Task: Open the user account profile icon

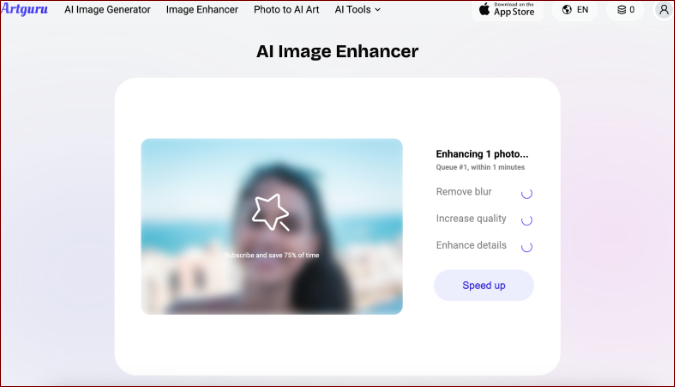Action: tap(664, 9)
